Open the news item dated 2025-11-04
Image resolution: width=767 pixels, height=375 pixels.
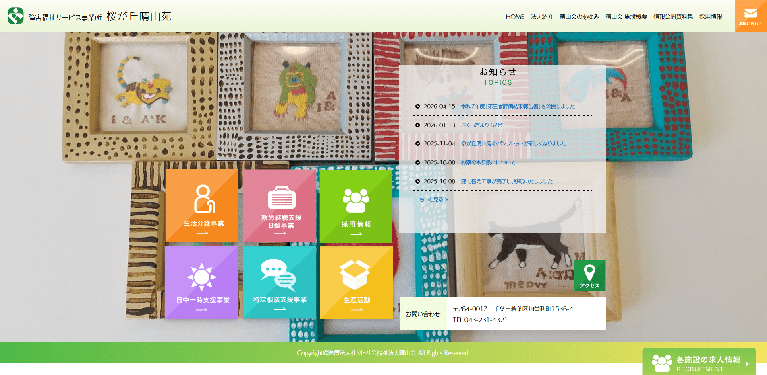[514, 143]
